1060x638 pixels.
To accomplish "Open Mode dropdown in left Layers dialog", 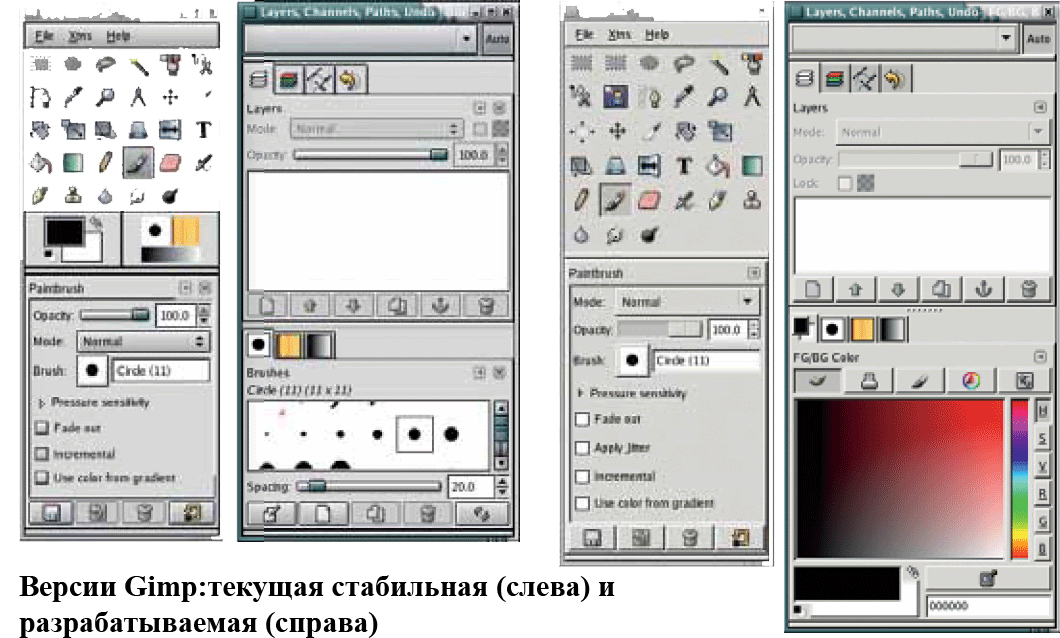I will click(x=376, y=128).
